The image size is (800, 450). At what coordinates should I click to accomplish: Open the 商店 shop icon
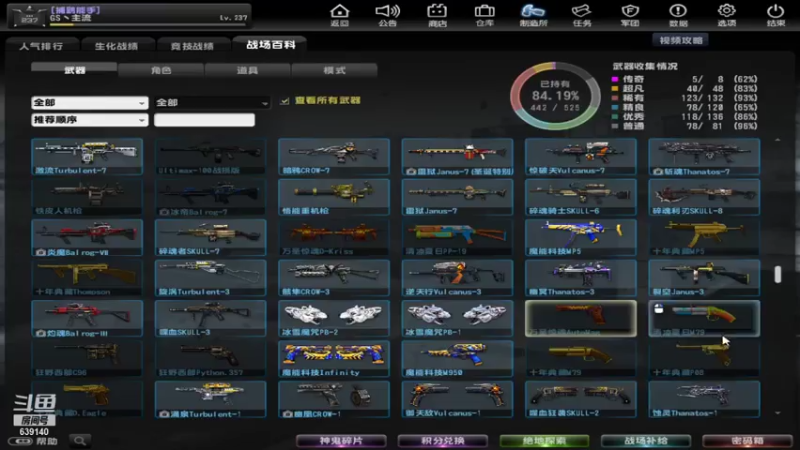437,15
